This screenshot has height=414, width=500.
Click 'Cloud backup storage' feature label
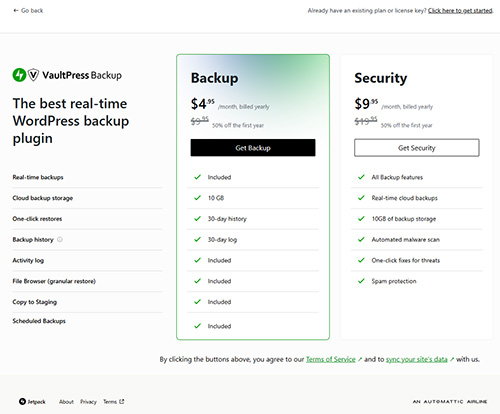43,198
